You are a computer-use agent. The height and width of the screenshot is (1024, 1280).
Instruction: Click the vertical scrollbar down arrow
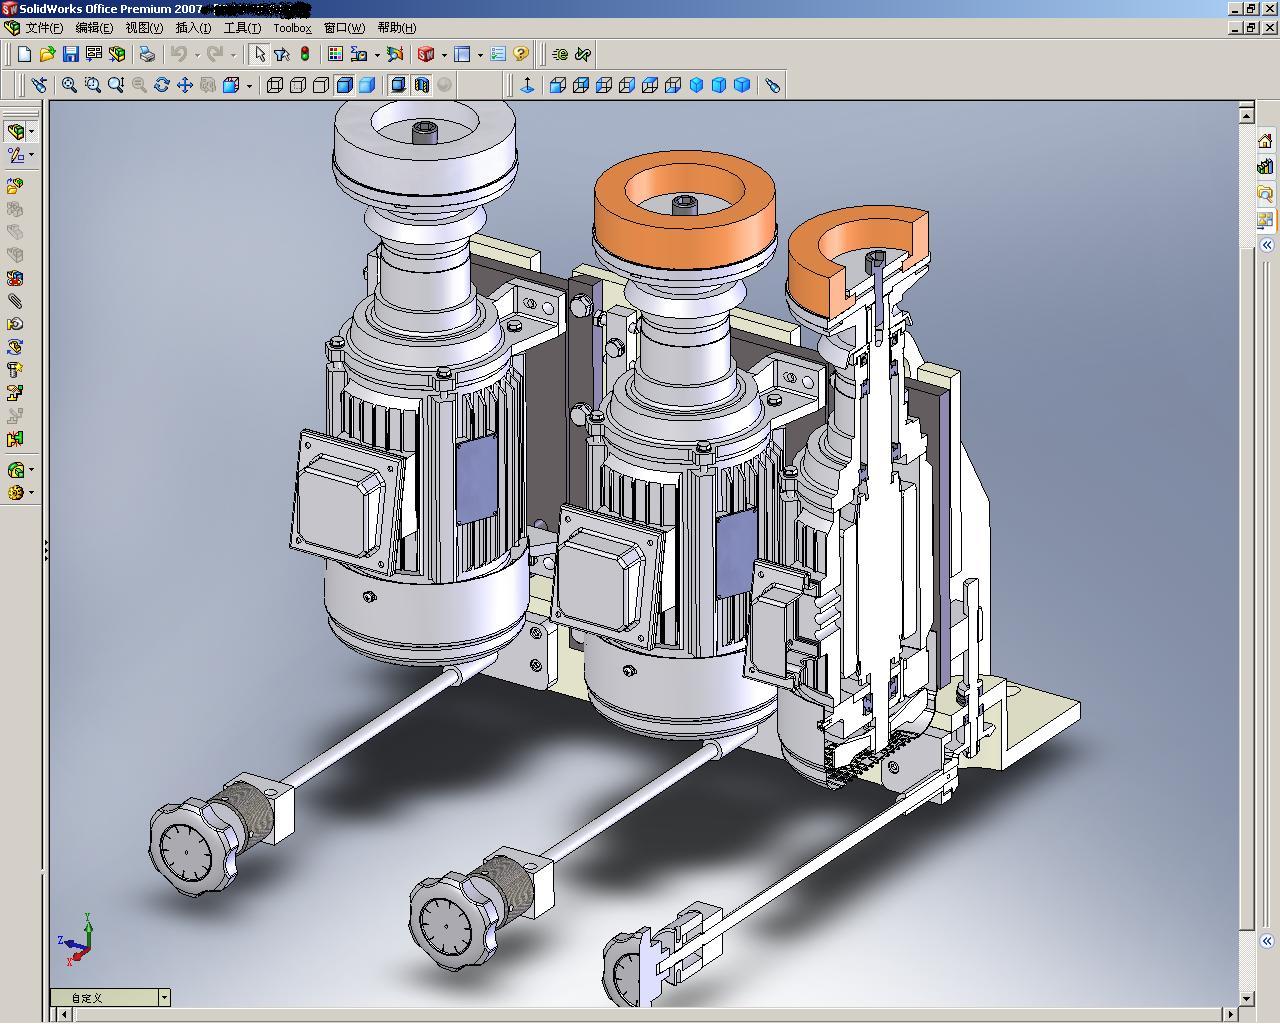pos(1246,998)
